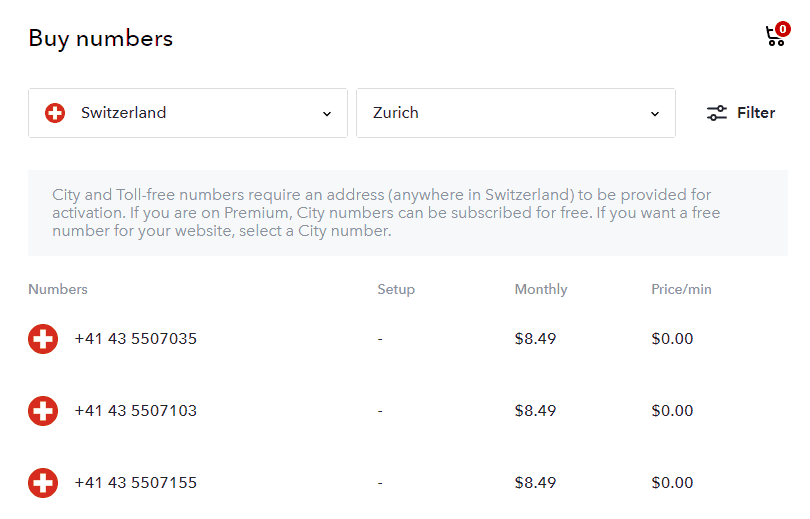Select number +41 43 5507035
Image resolution: width=810 pixels, height=519 pixels.
[135, 339]
